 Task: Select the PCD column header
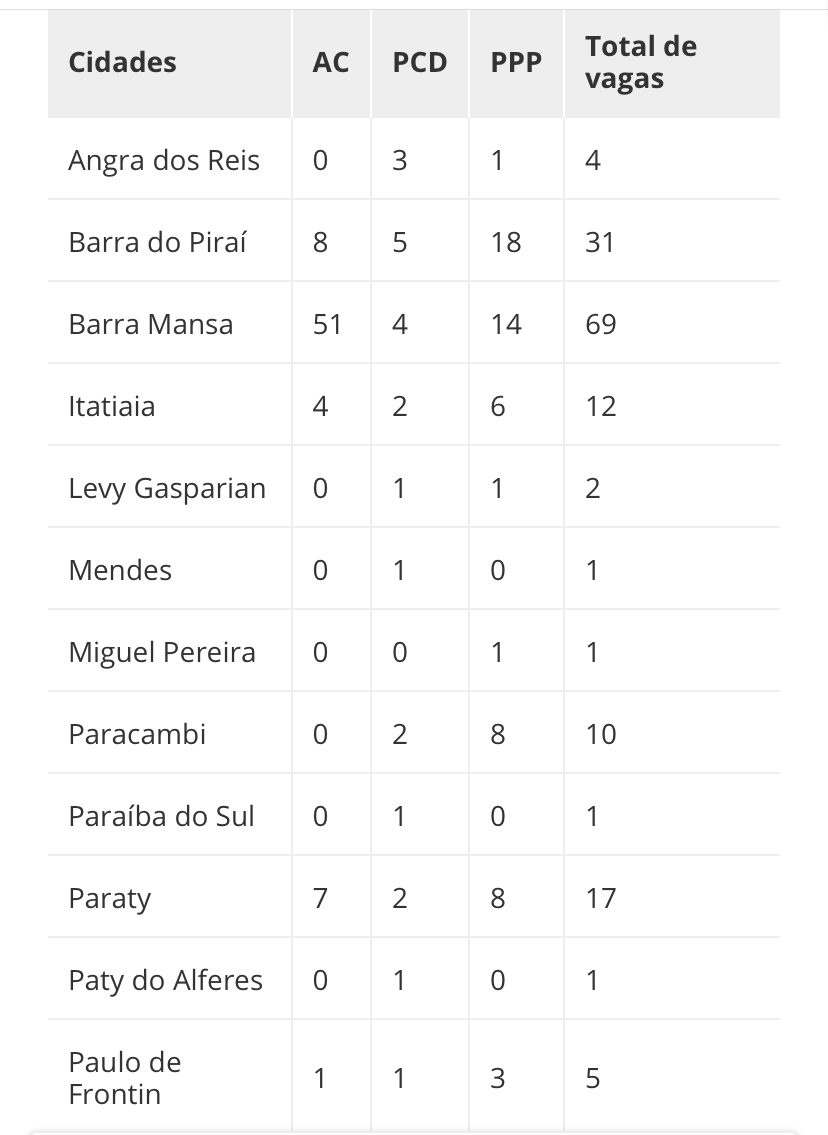click(419, 62)
